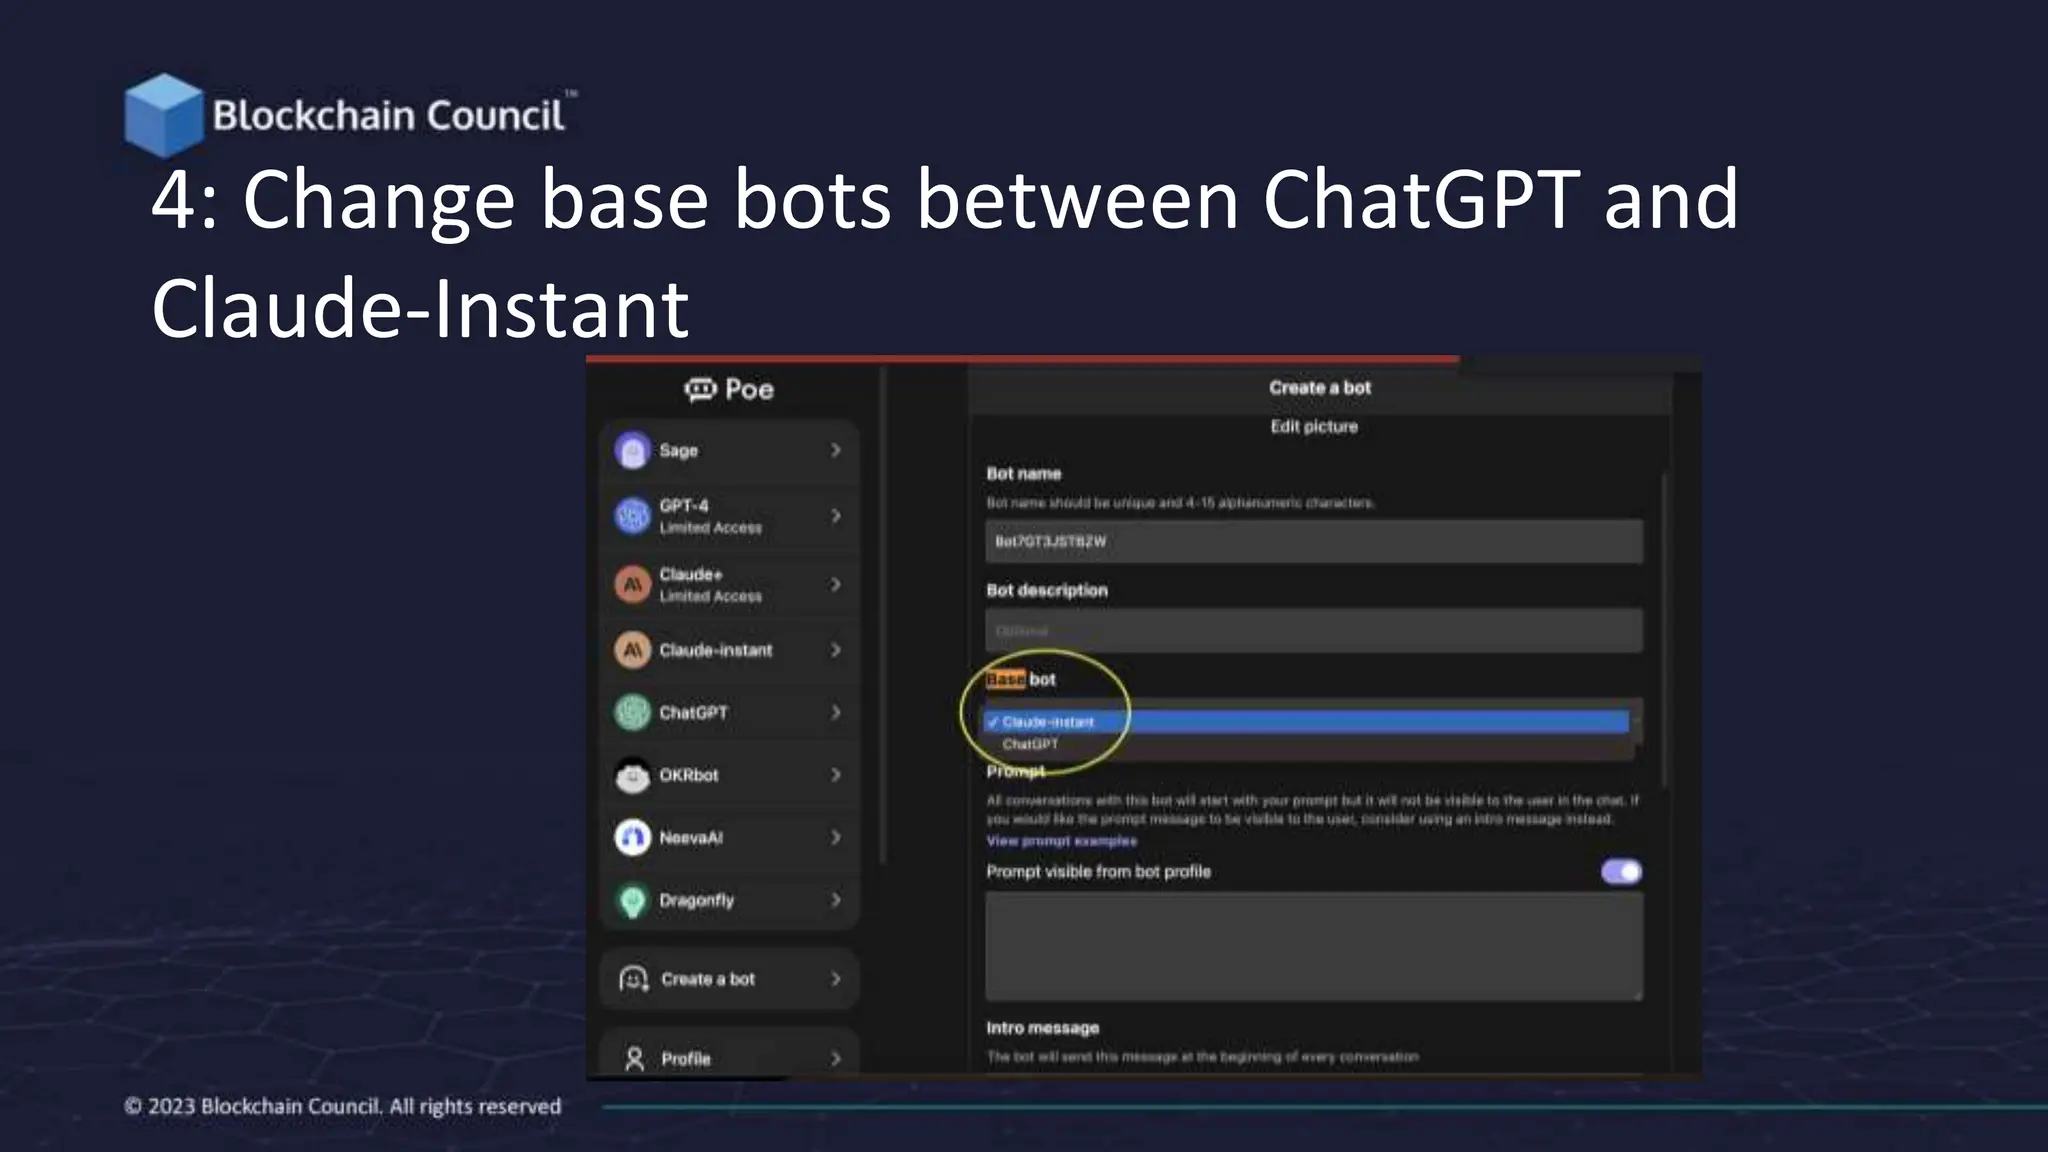Open the Sage bot avatar icon
This screenshot has height=1152, width=2048.
[632, 451]
